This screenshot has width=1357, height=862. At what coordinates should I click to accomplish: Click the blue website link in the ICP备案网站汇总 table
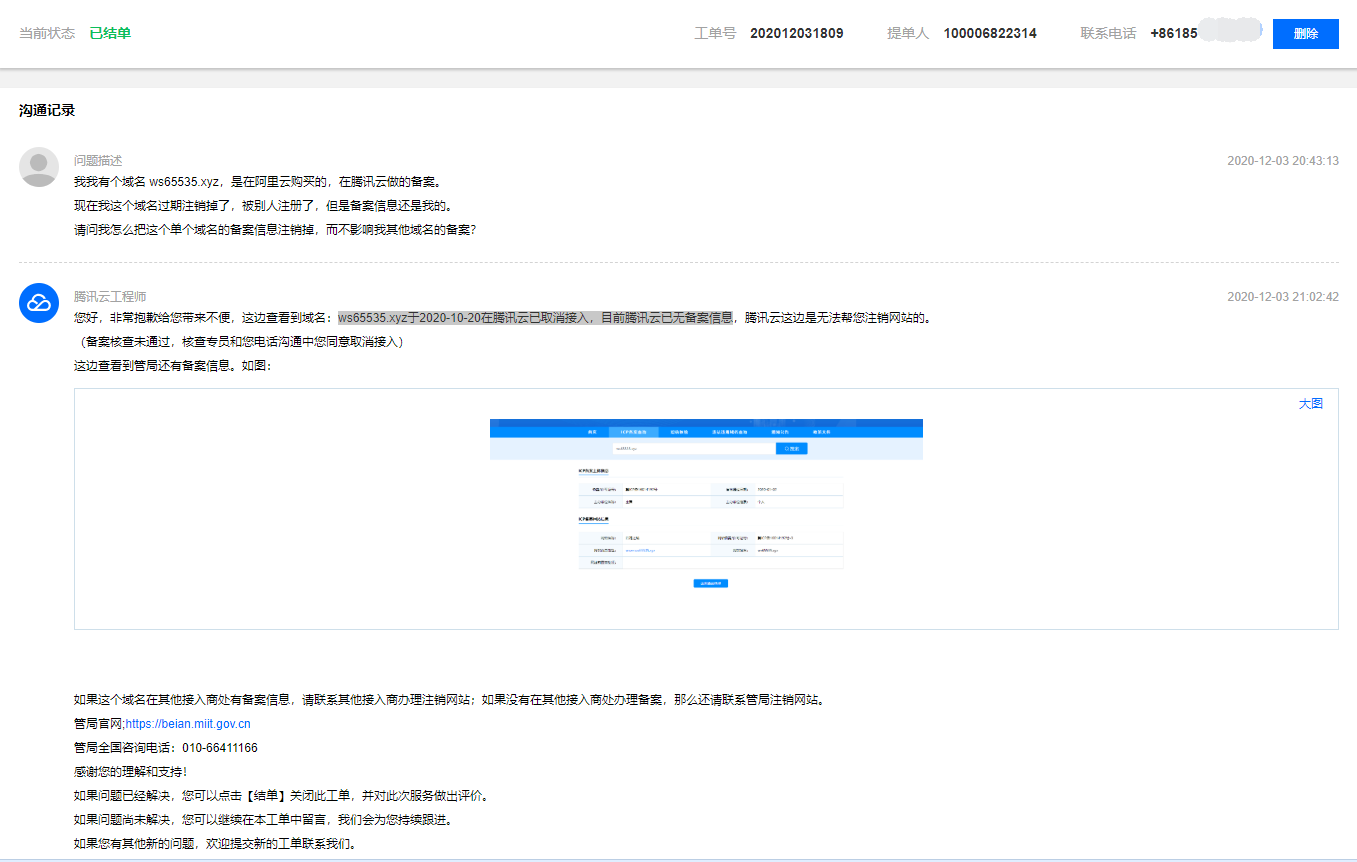pyautogui.click(x=643, y=549)
